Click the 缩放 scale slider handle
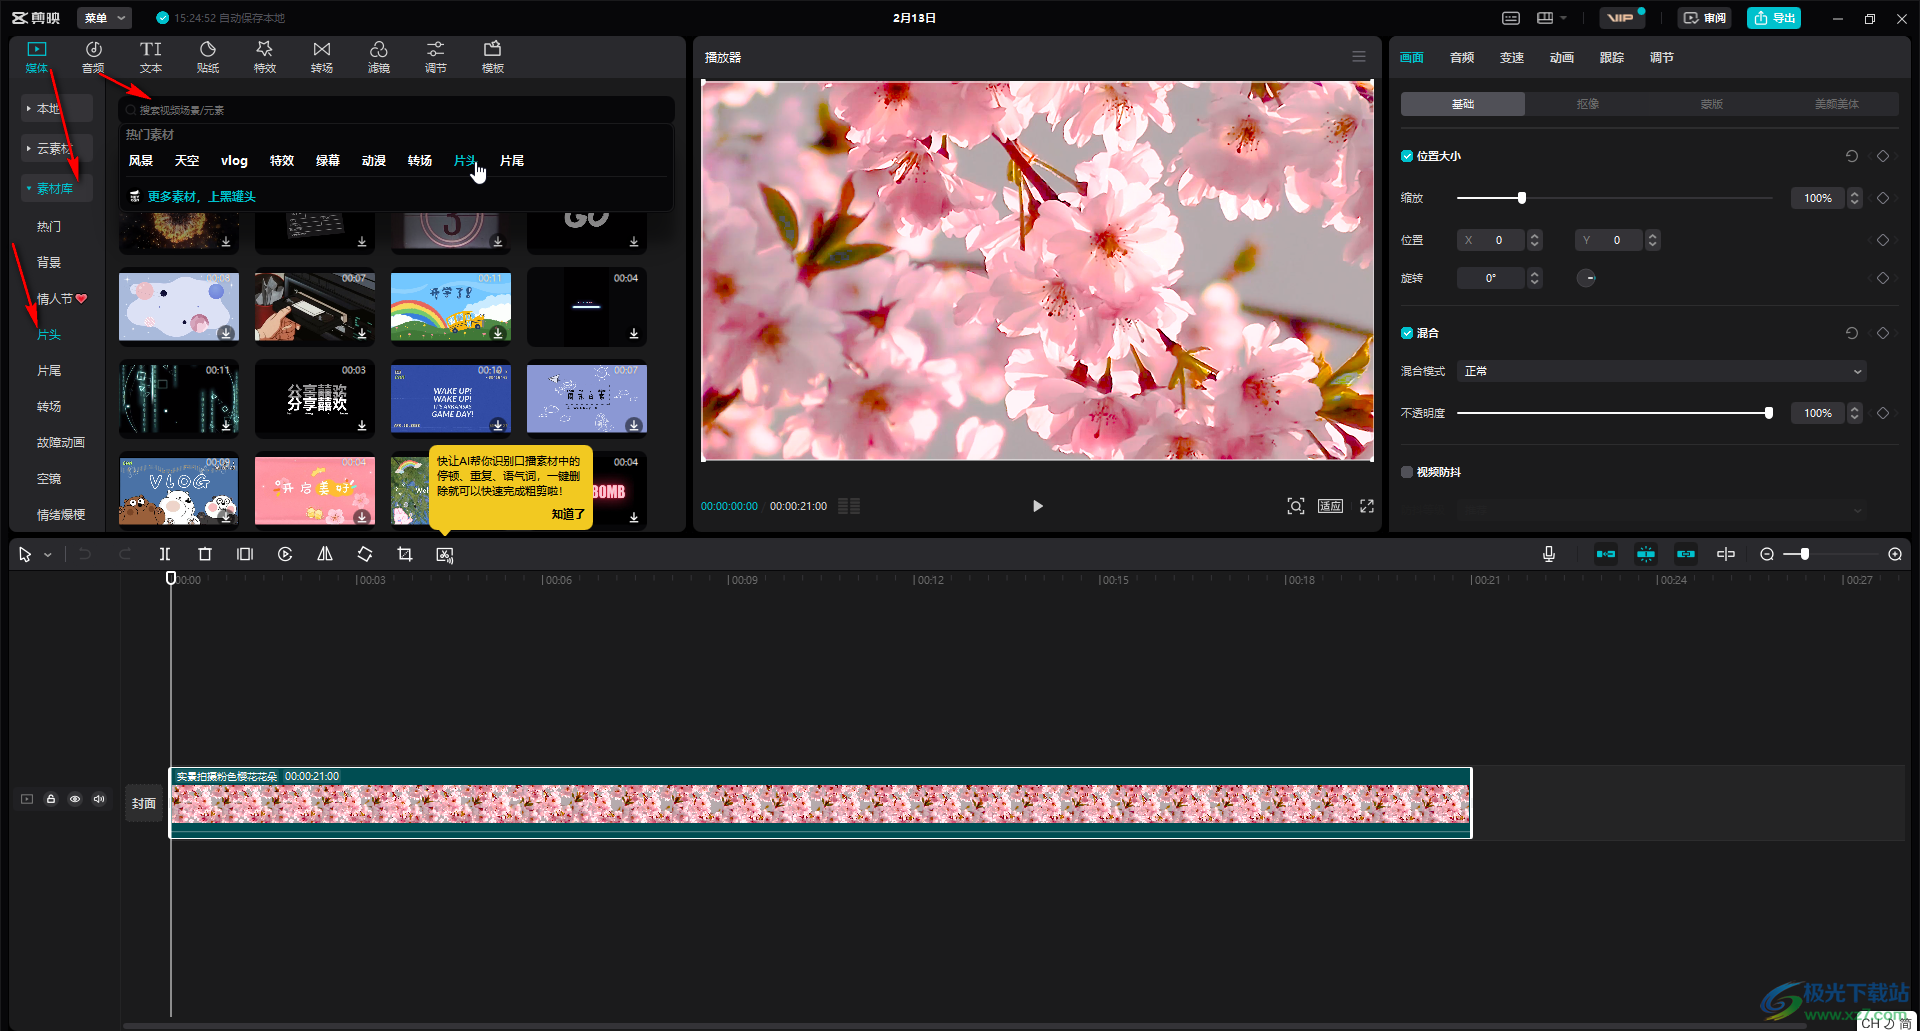1920x1031 pixels. click(x=1522, y=198)
